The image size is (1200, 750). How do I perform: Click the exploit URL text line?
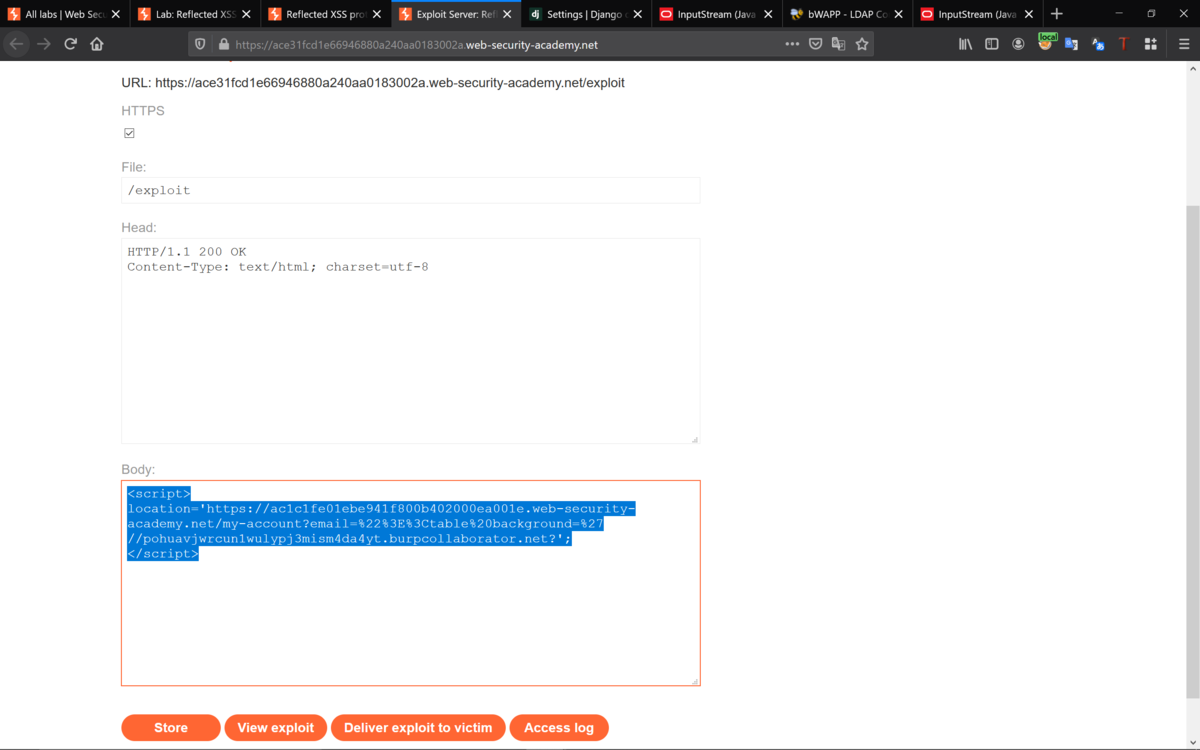point(373,83)
